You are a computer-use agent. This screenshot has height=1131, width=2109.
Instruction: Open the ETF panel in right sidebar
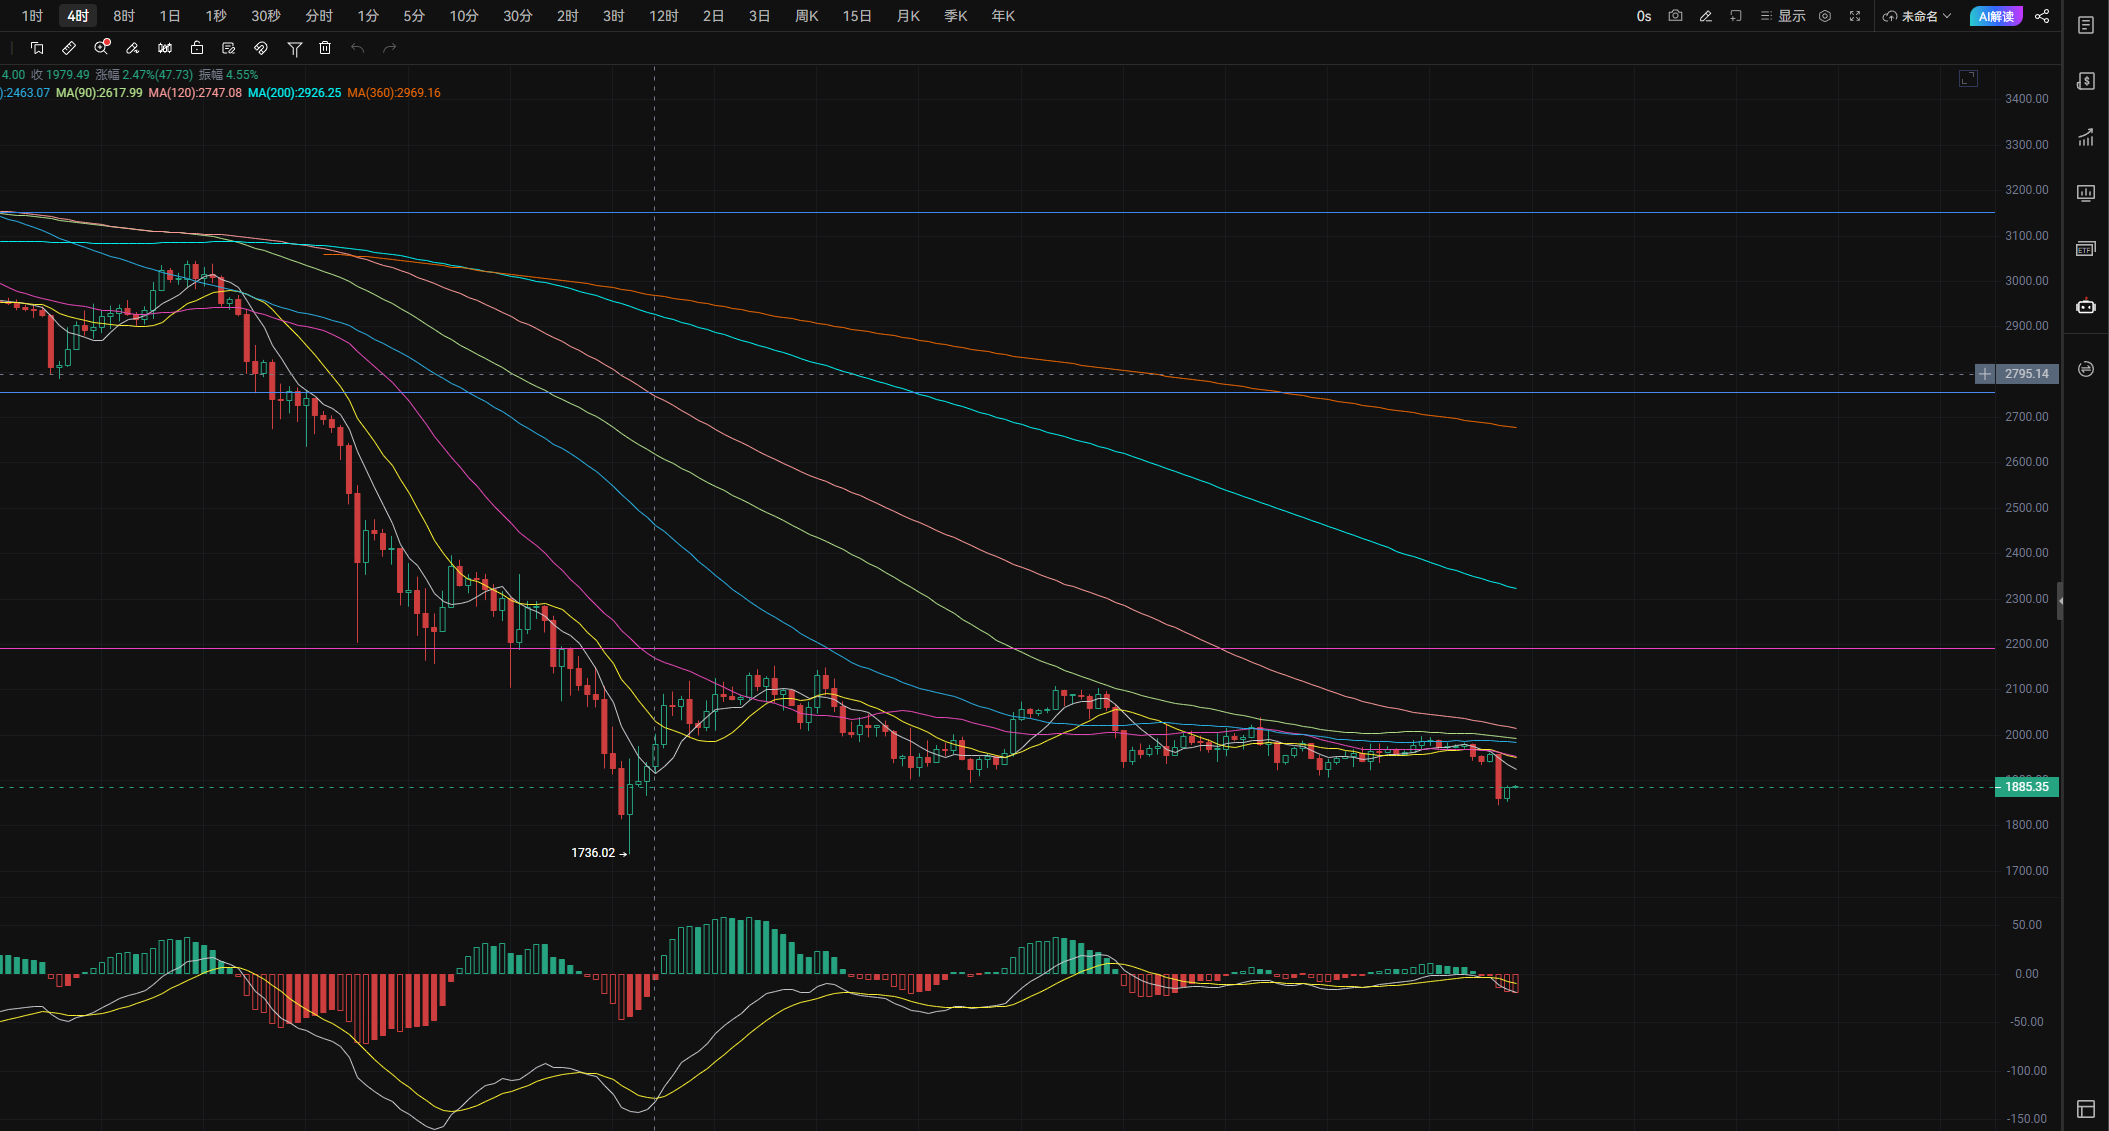(x=2085, y=249)
